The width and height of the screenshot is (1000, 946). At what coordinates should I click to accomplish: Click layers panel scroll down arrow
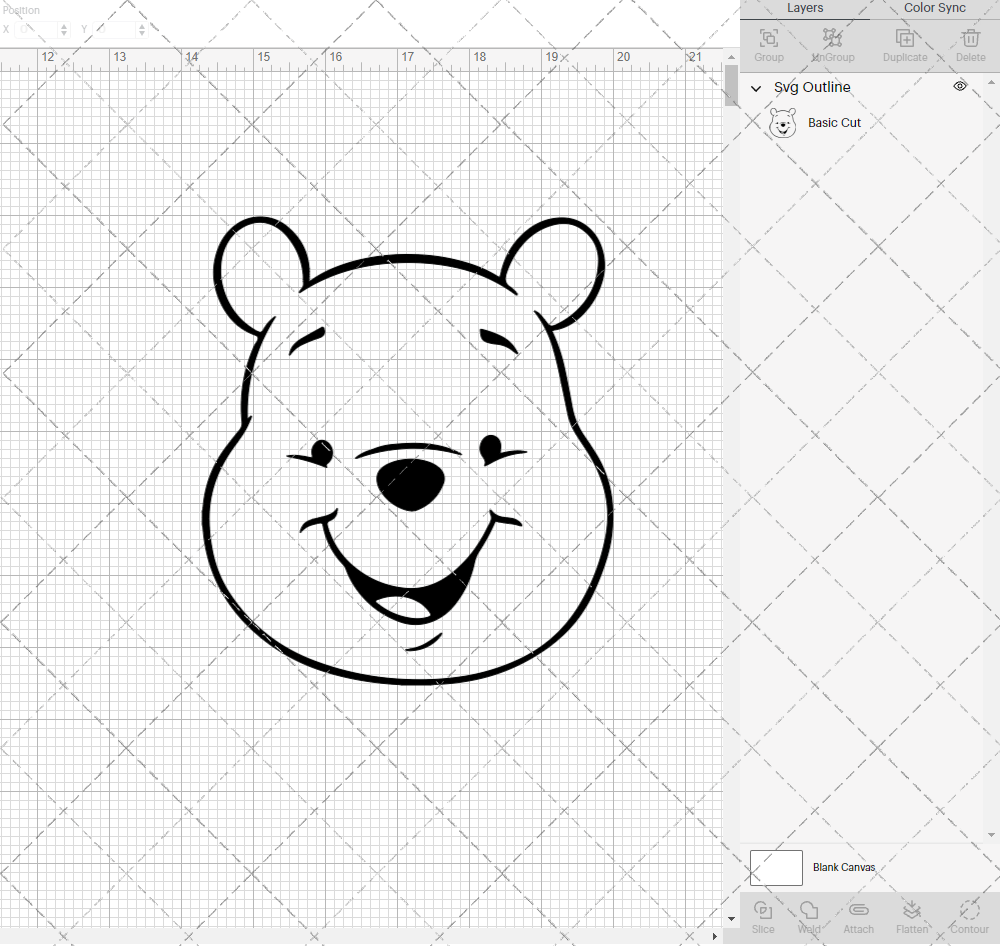(x=991, y=835)
